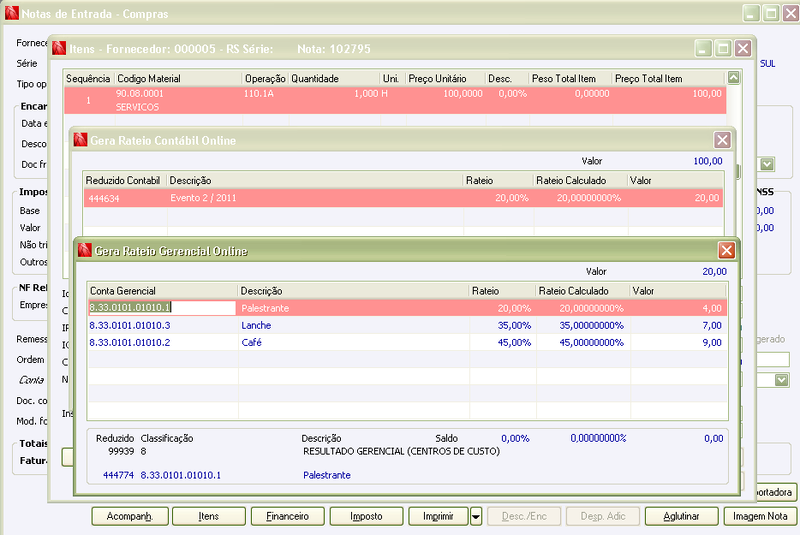Viewport: 800px width, 535px height.
Task: Open the Imprimir dropdown arrow
Action: [476, 516]
